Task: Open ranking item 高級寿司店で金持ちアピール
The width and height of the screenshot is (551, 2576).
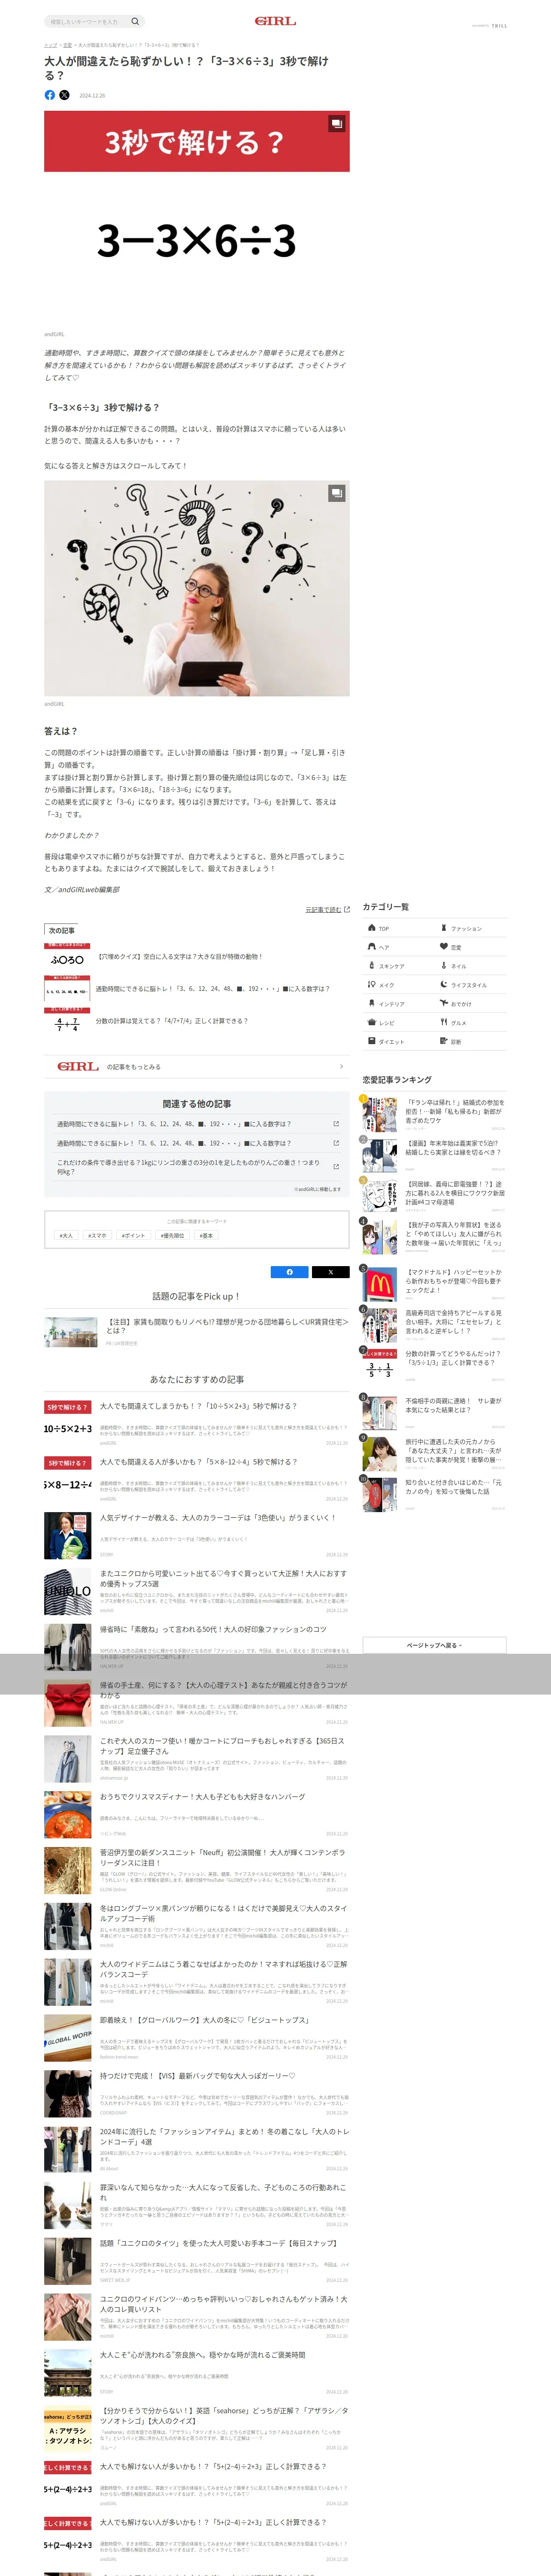Action: [x=433, y=1324]
